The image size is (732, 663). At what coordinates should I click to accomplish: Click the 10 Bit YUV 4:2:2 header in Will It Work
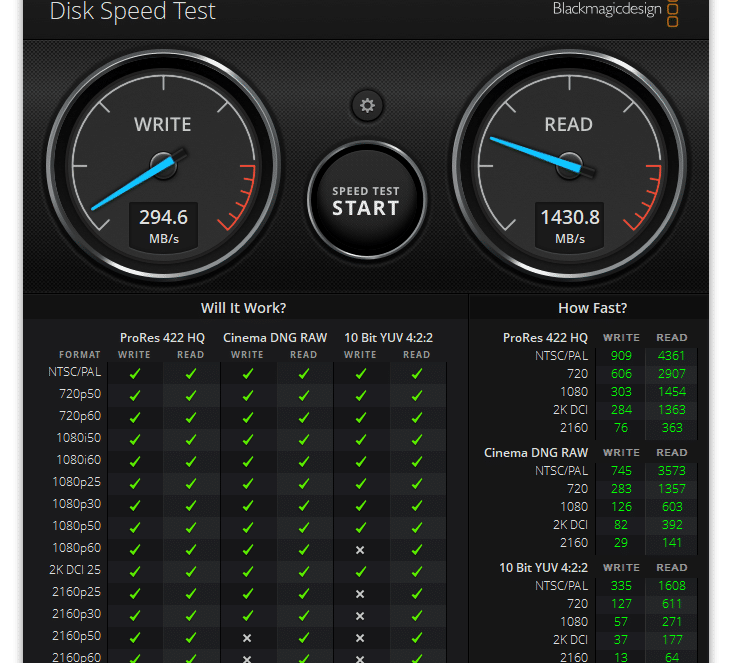pos(388,338)
